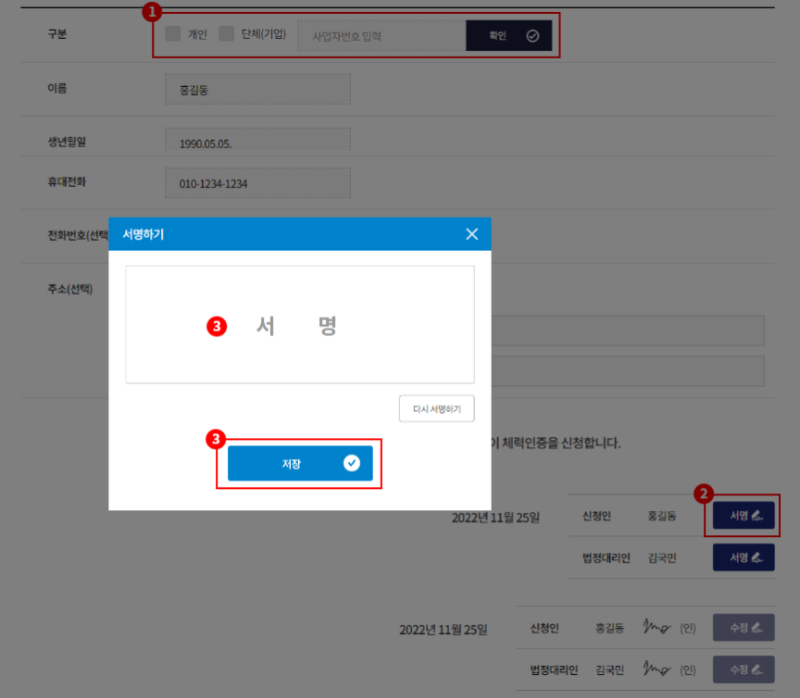Click 수정 next to 김국민 signature
Image resolution: width=800 pixels, height=698 pixels.
(743, 669)
